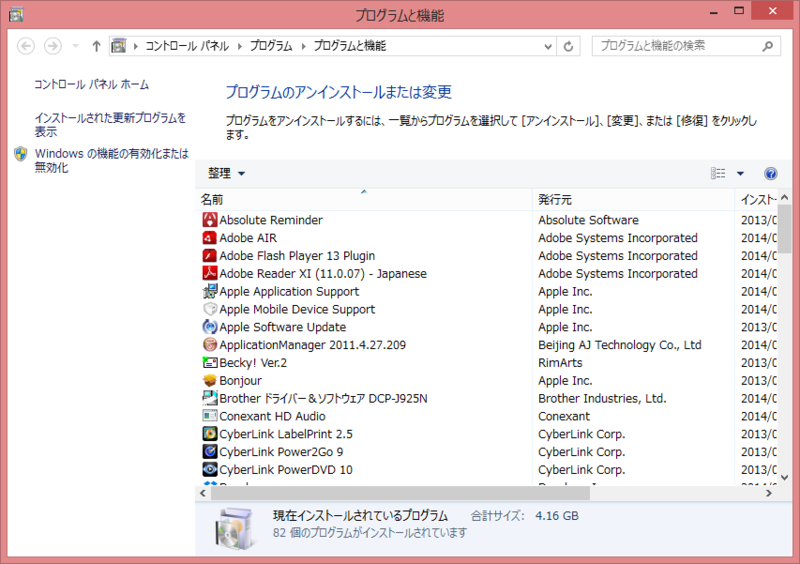This screenshot has width=800, height=564.
Task: Open コントロール パネル ホーム link
Action: tap(91, 84)
